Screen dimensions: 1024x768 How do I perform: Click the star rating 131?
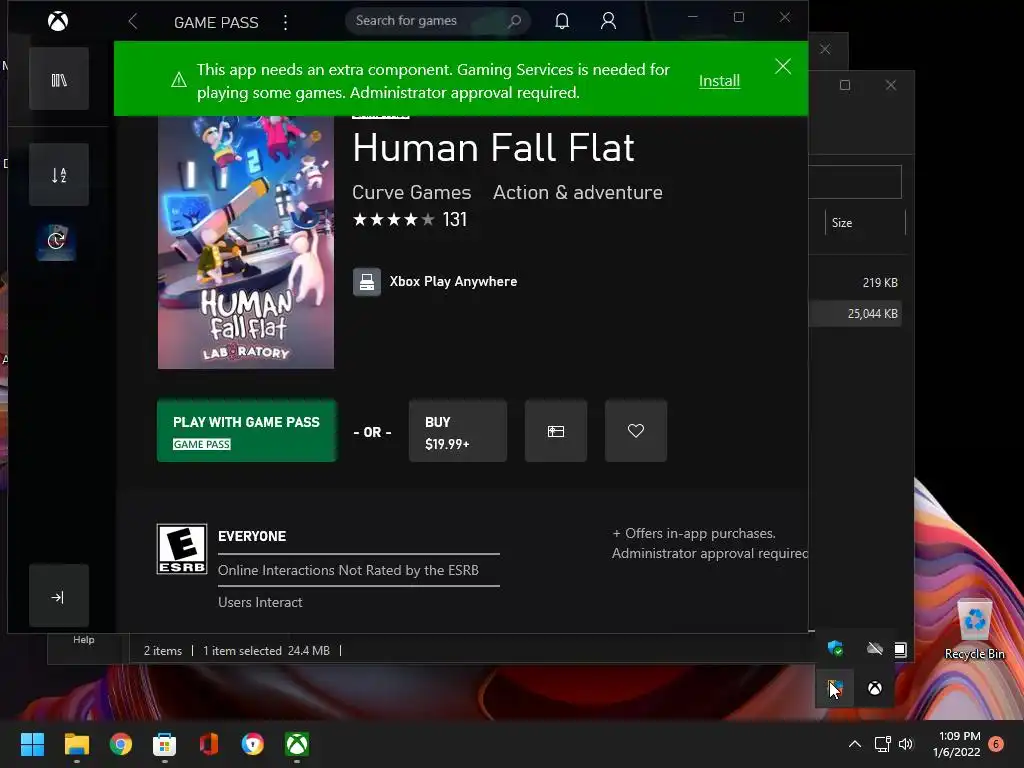point(409,219)
